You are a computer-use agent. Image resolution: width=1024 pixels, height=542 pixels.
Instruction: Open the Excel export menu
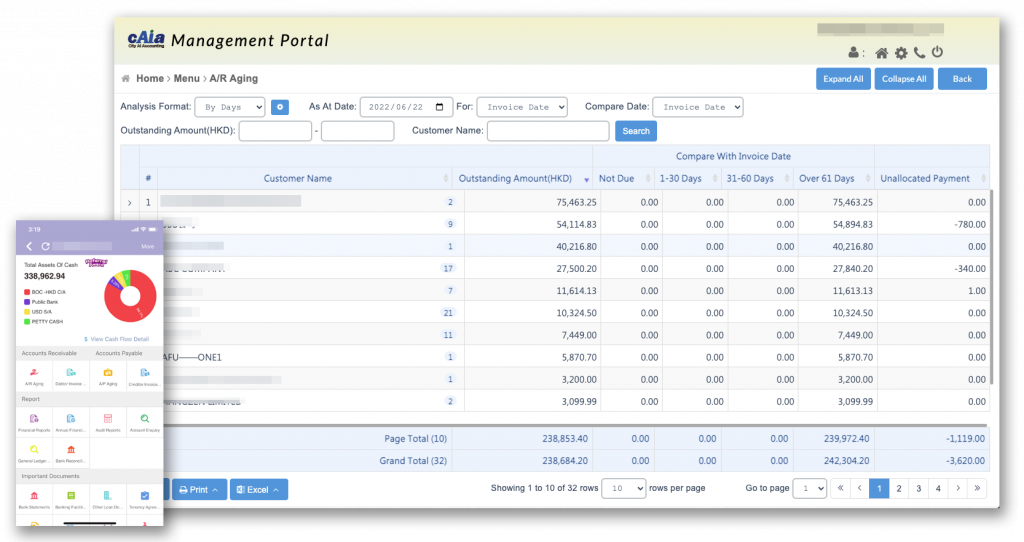[259, 489]
